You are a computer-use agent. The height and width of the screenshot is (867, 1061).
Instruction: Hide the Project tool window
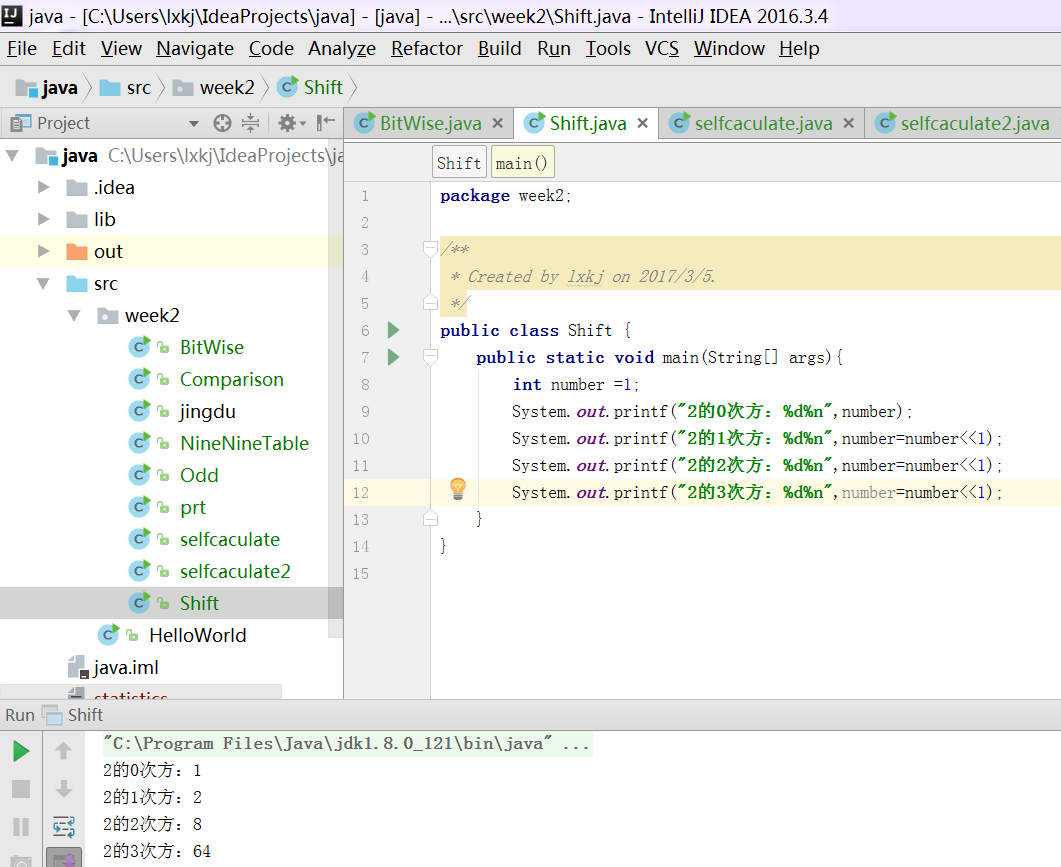(326, 123)
